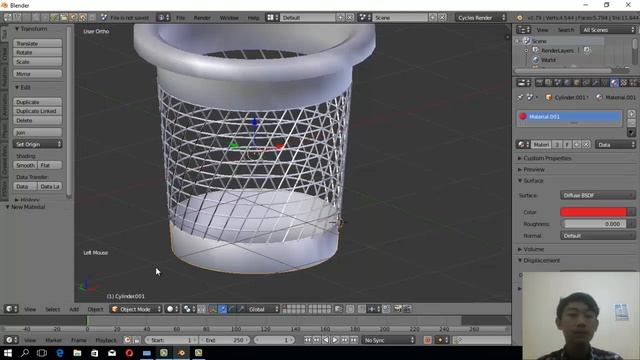
Task: Click the Rotate button
Action: click(x=38, y=52)
